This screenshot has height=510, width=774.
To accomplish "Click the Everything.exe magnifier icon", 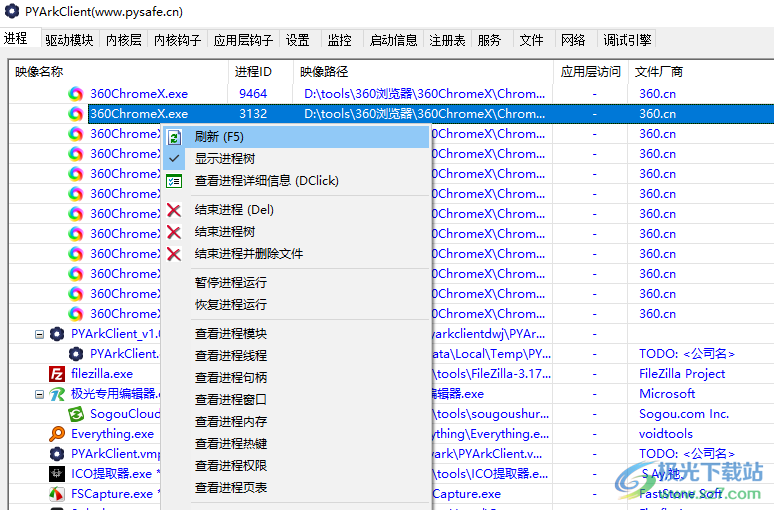I will (x=57, y=433).
